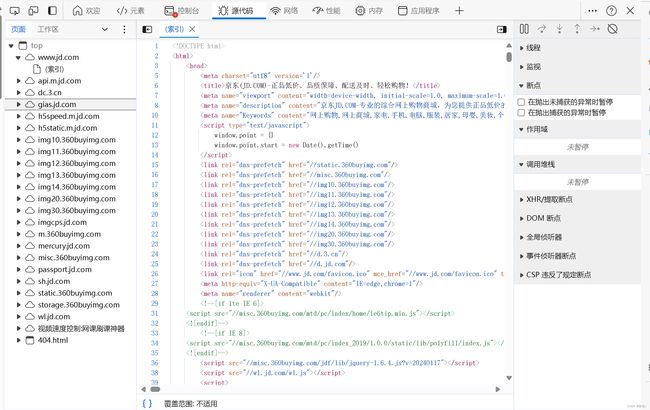The image size is (650, 410).
Task: Expand the h5speed.m.jd.com node
Action: point(19,116)
